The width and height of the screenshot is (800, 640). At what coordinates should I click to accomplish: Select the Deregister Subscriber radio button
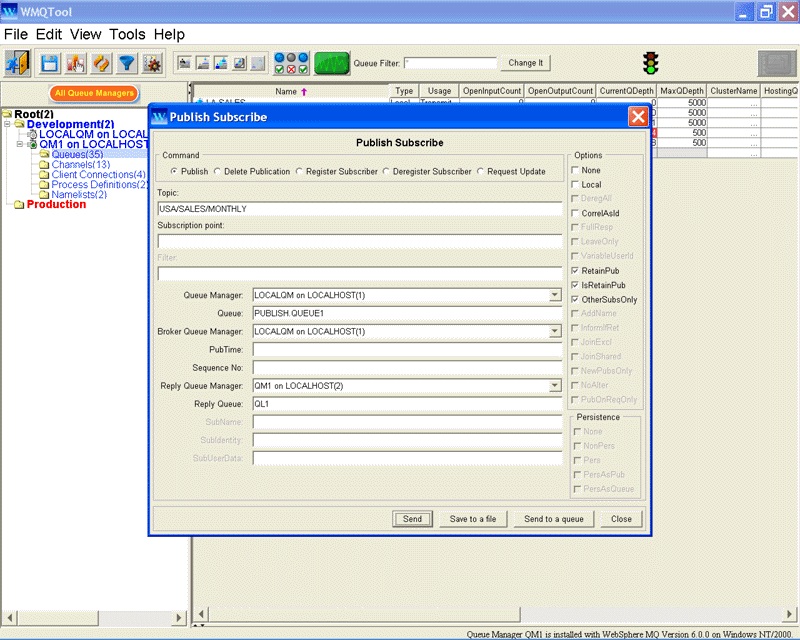click(386, 171)
